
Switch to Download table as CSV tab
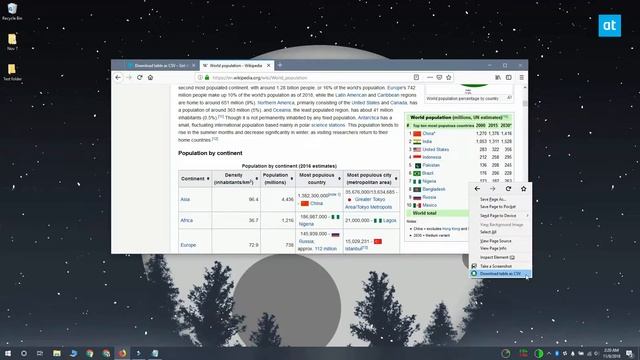coord(159,65)
